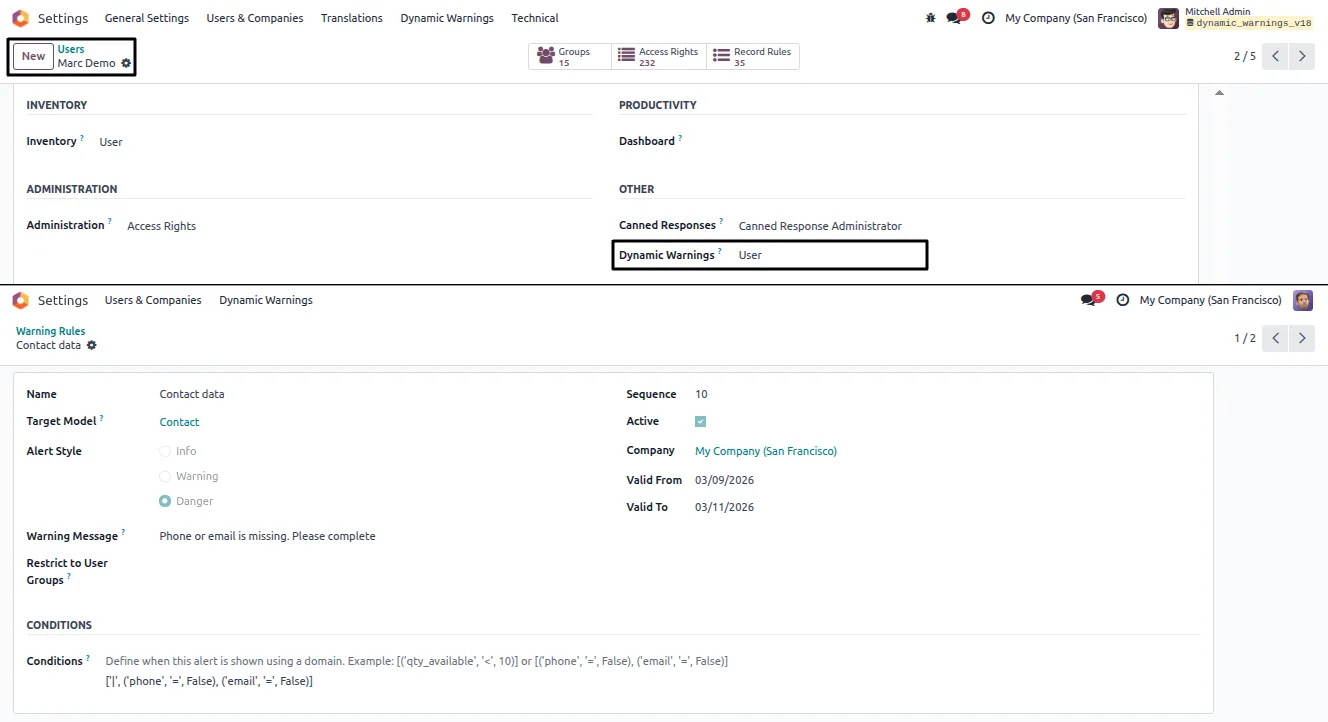Click help mark beside Conditions label
This screenshot has height=722, width=1328.
(88, 658)
